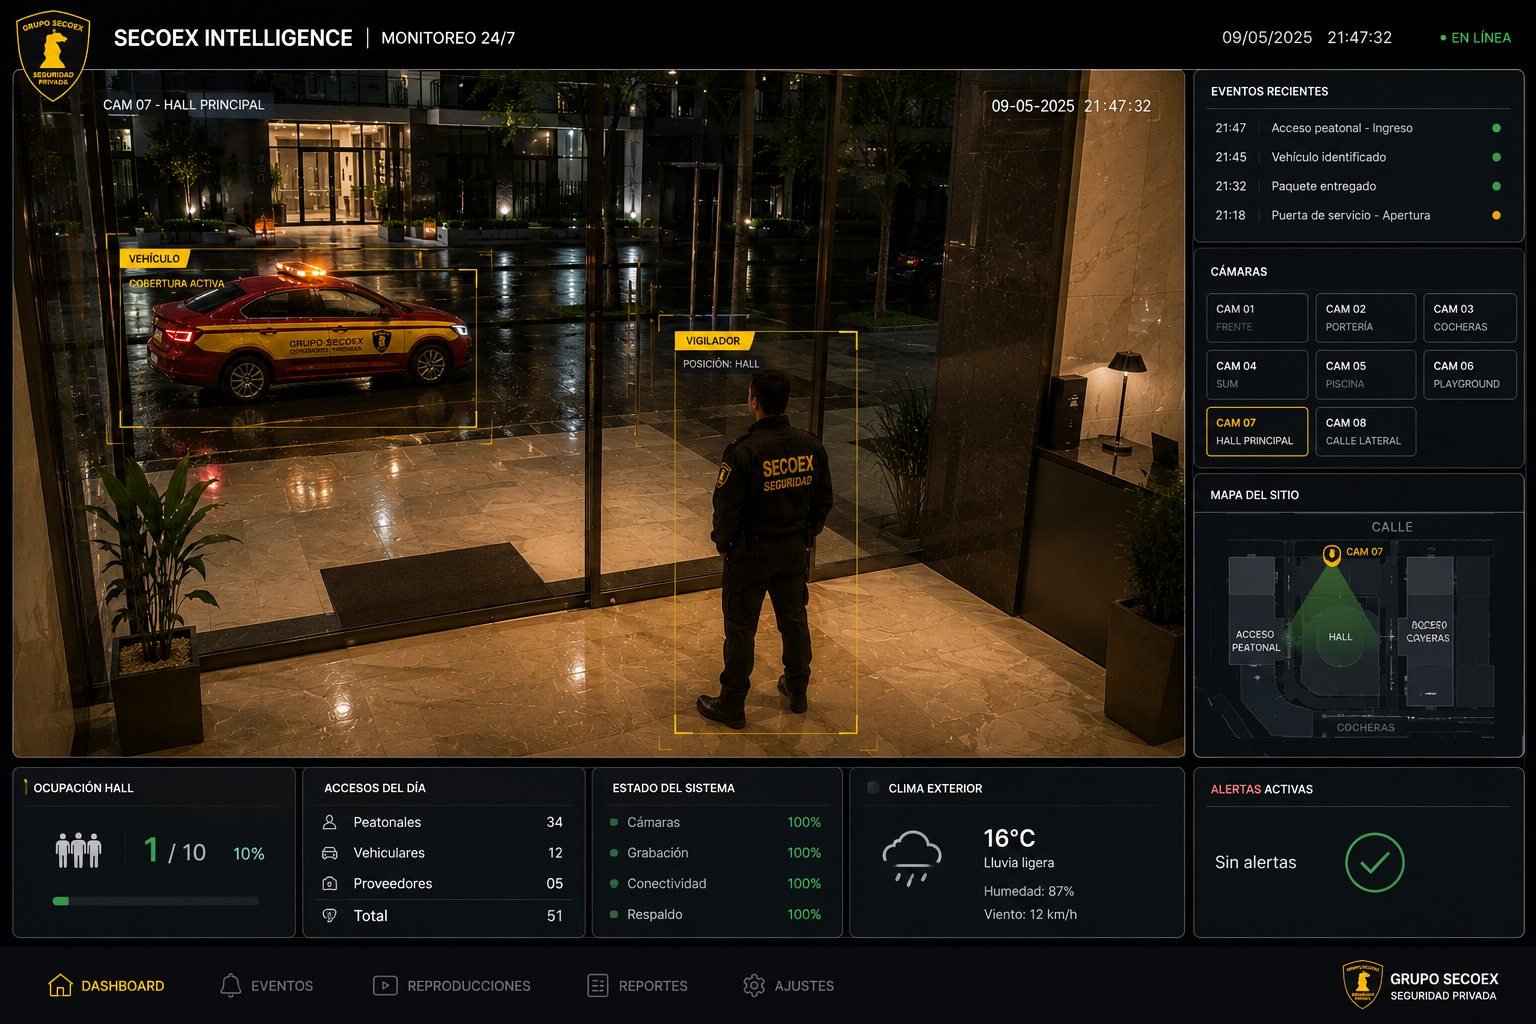Image resolution: width=1536 pixels, height=1024 pixels.
Task: Click the Reproducciones play icon
Action: [385, 985]
